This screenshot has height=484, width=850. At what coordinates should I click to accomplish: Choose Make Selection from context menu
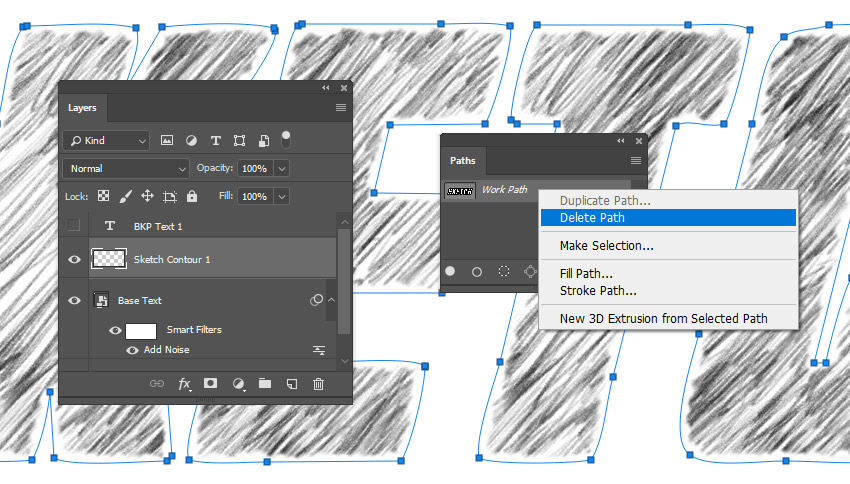coord(668,246)
